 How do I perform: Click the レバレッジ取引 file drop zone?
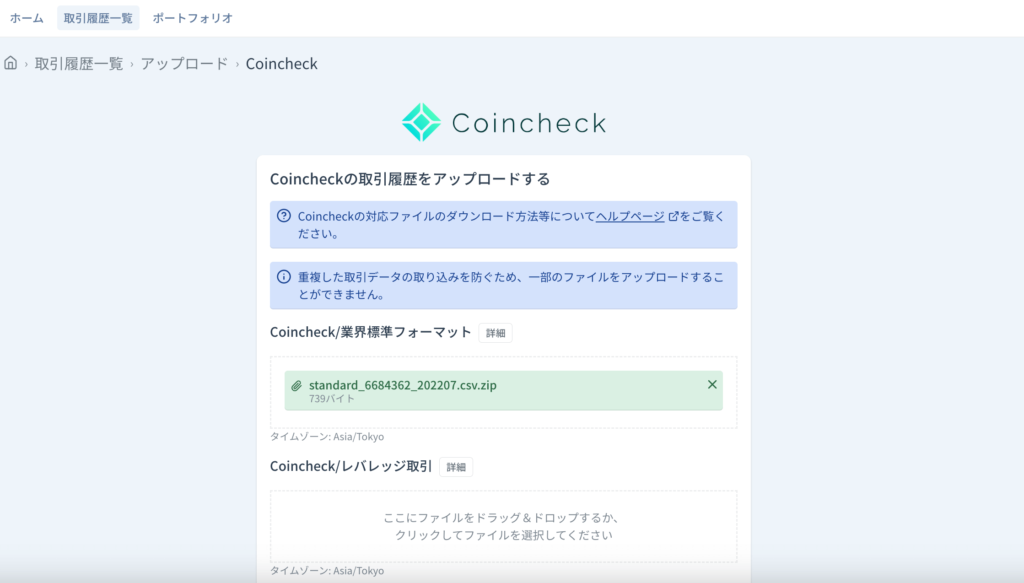tap(504, 526)
